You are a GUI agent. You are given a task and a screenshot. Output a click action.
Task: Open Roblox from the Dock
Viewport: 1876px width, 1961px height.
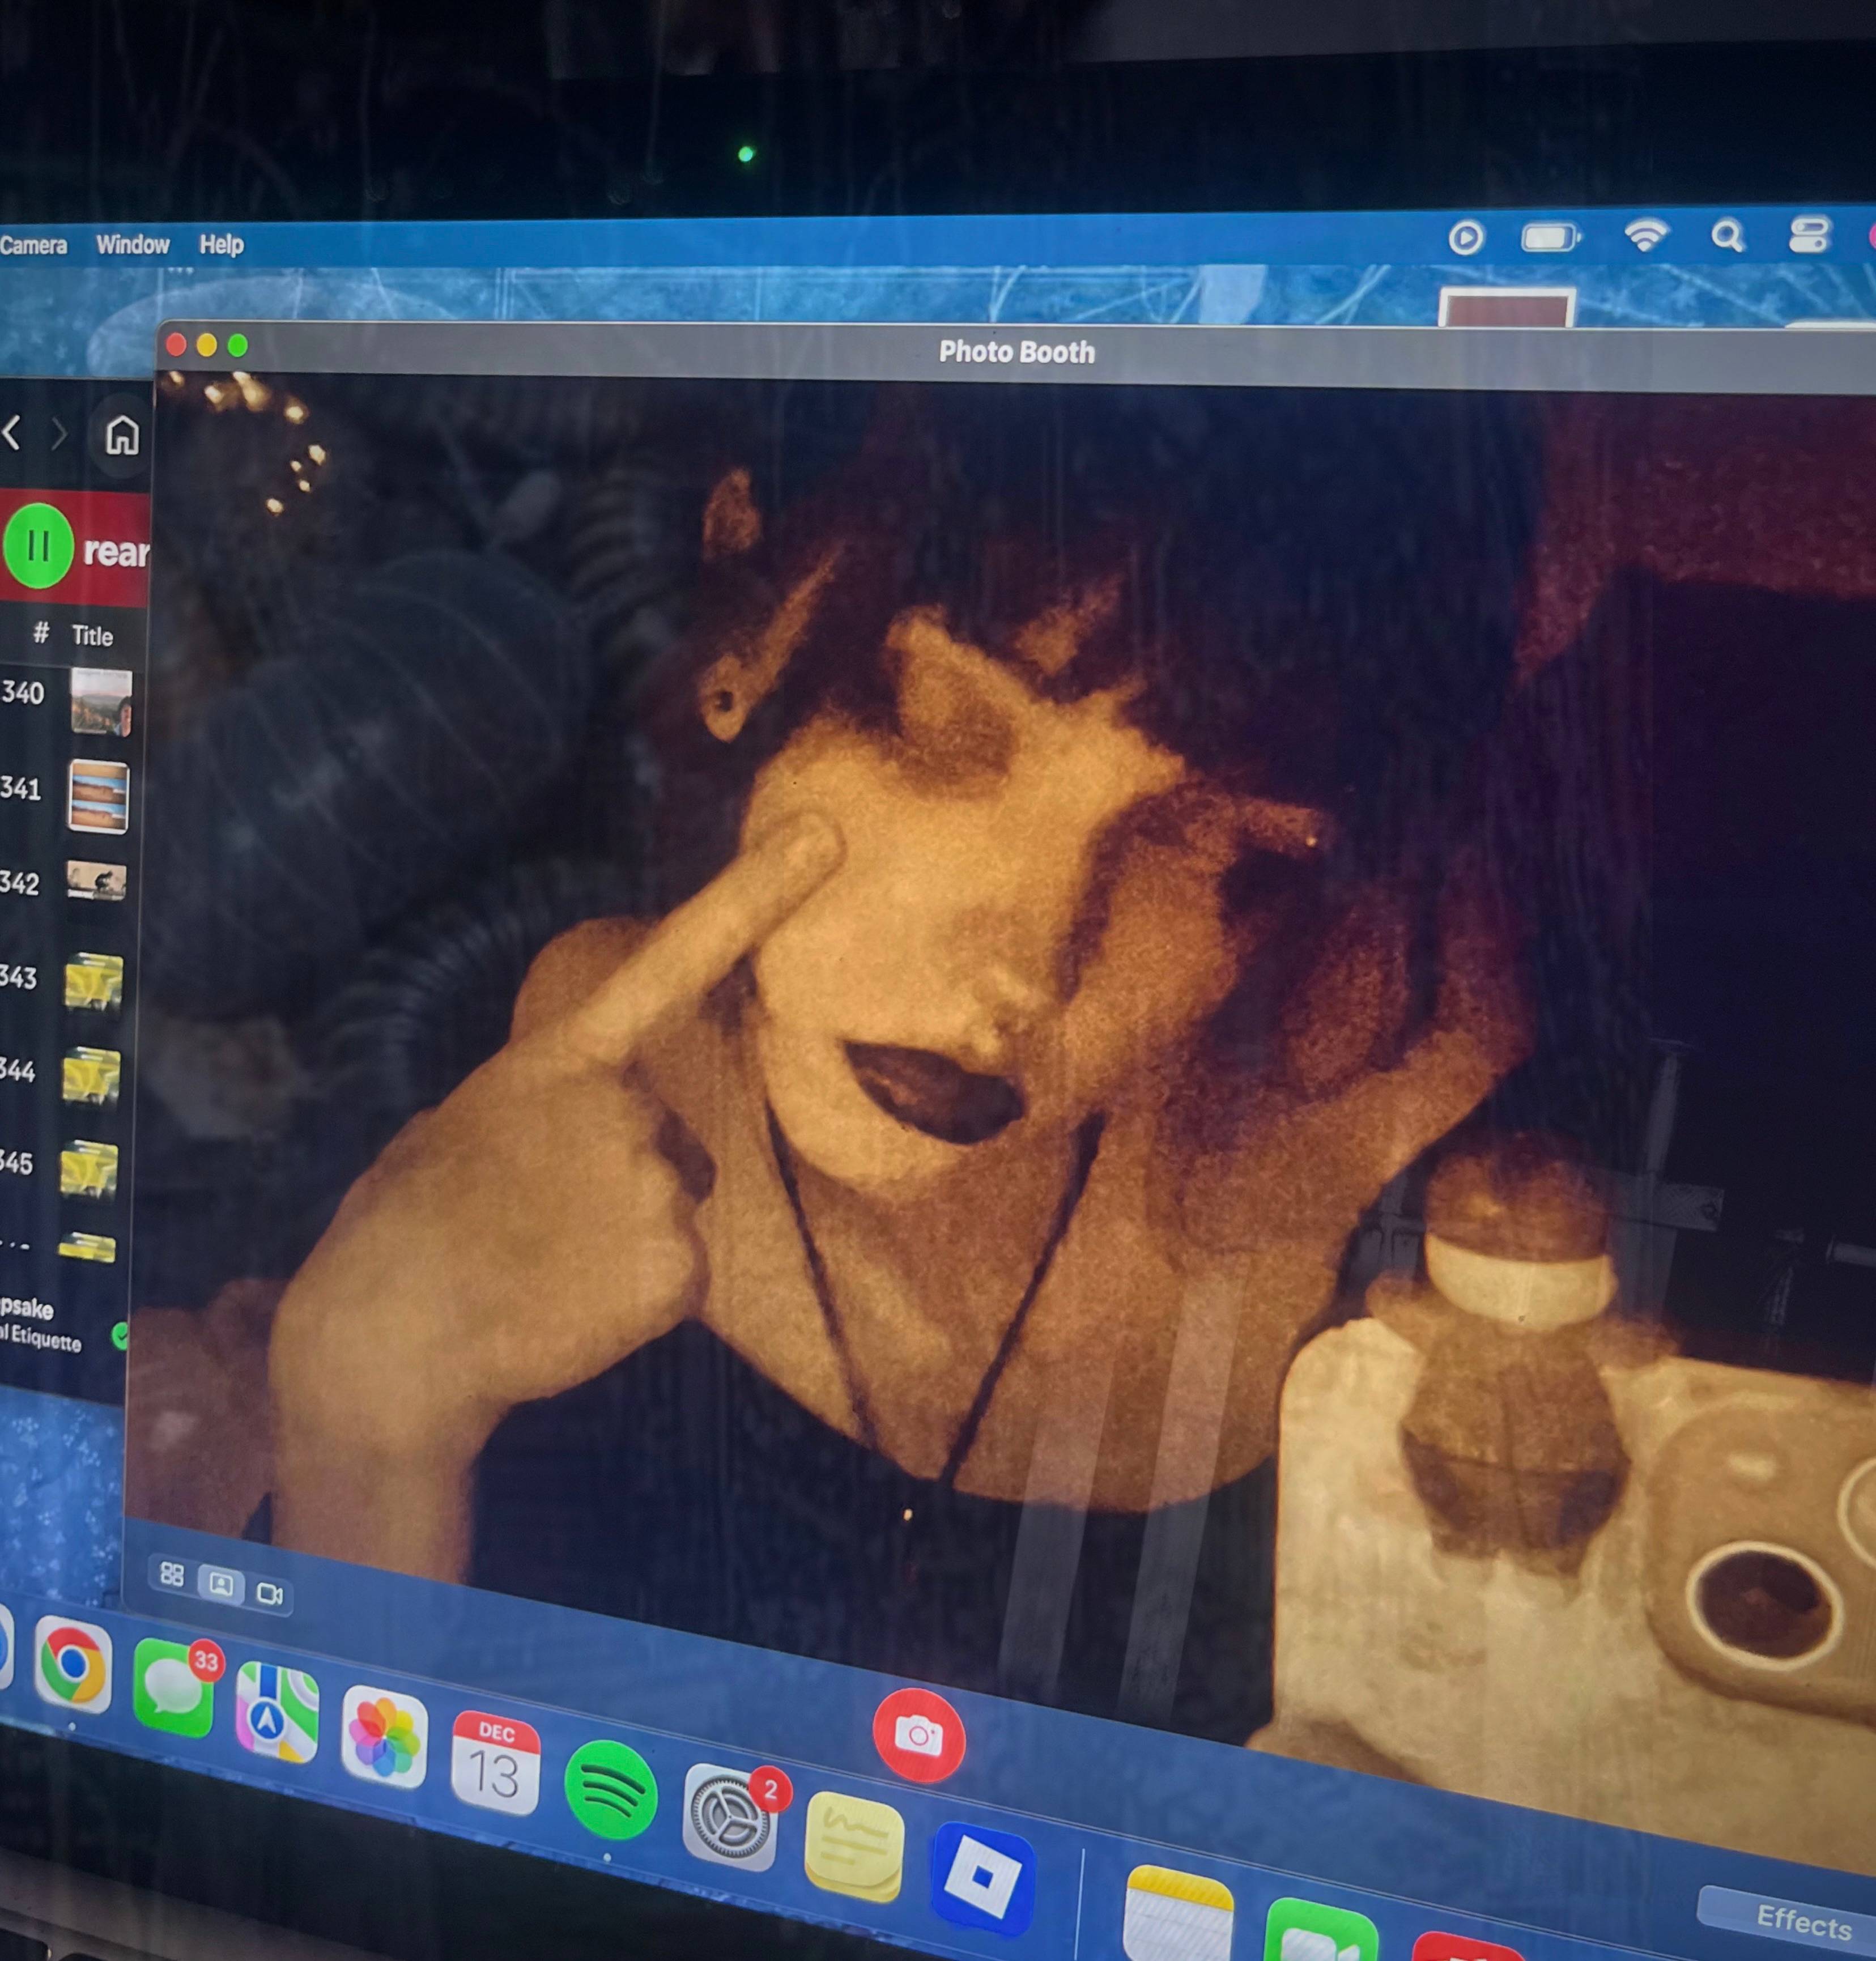point(983,1878)
